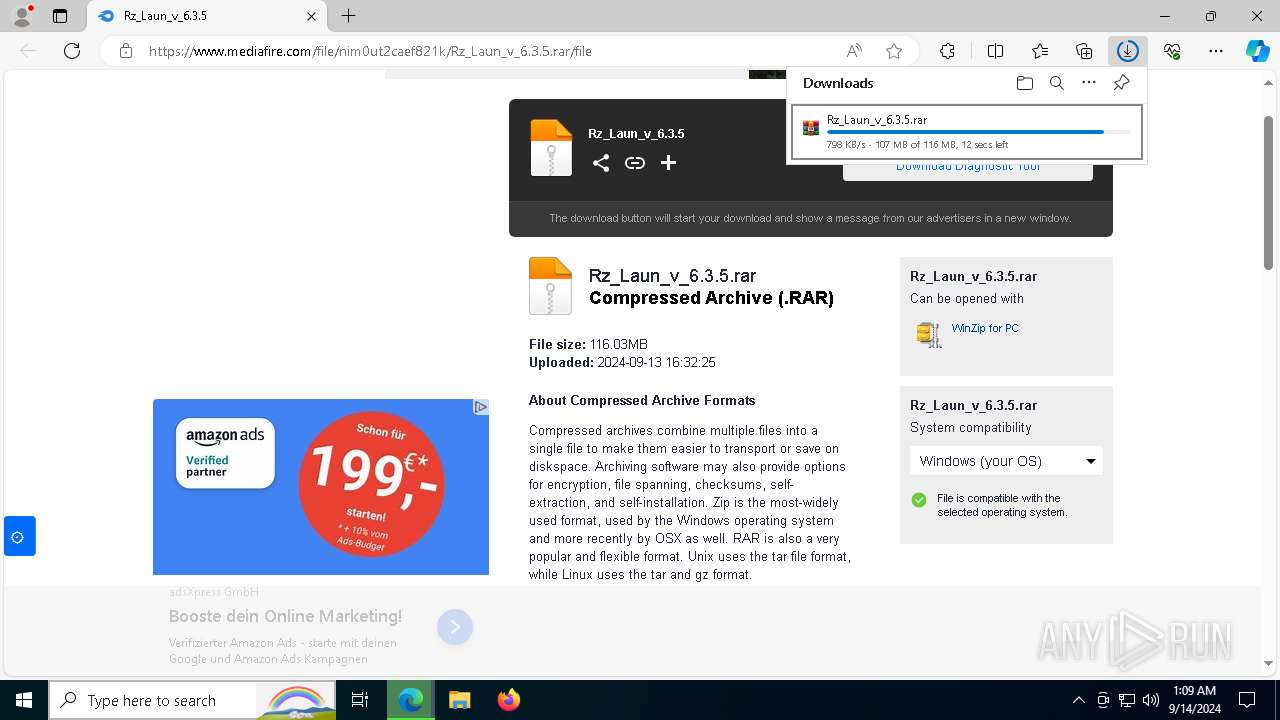Click the Amazon ads banner image
Screen dimensions: 1280x720
[x=321, y=487]
